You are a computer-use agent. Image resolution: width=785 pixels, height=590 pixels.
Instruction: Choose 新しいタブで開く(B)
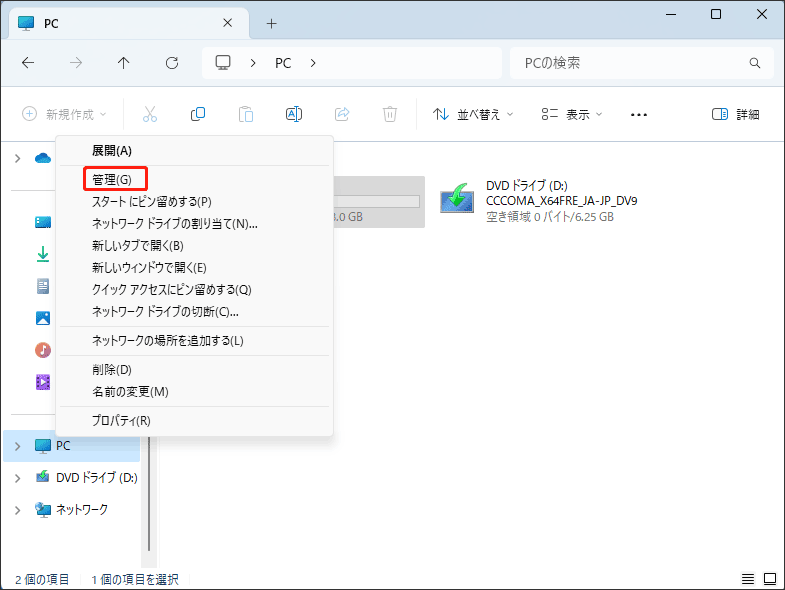[194, 246]
